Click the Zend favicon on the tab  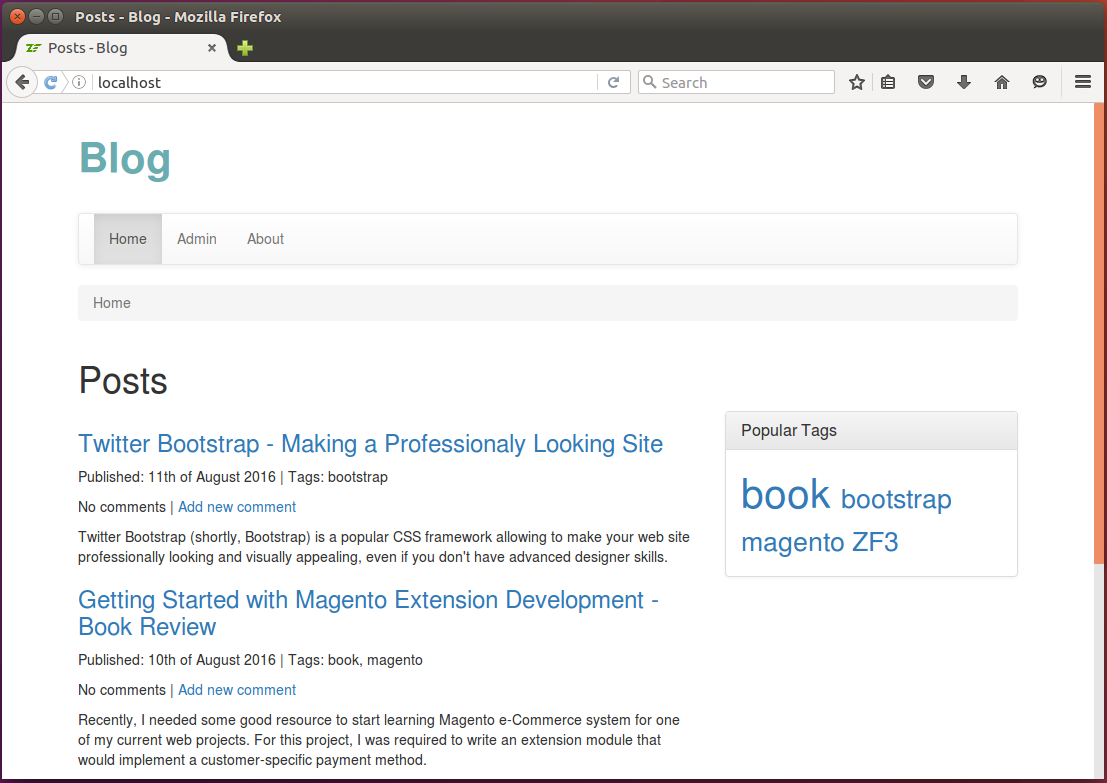coord(33,48)
